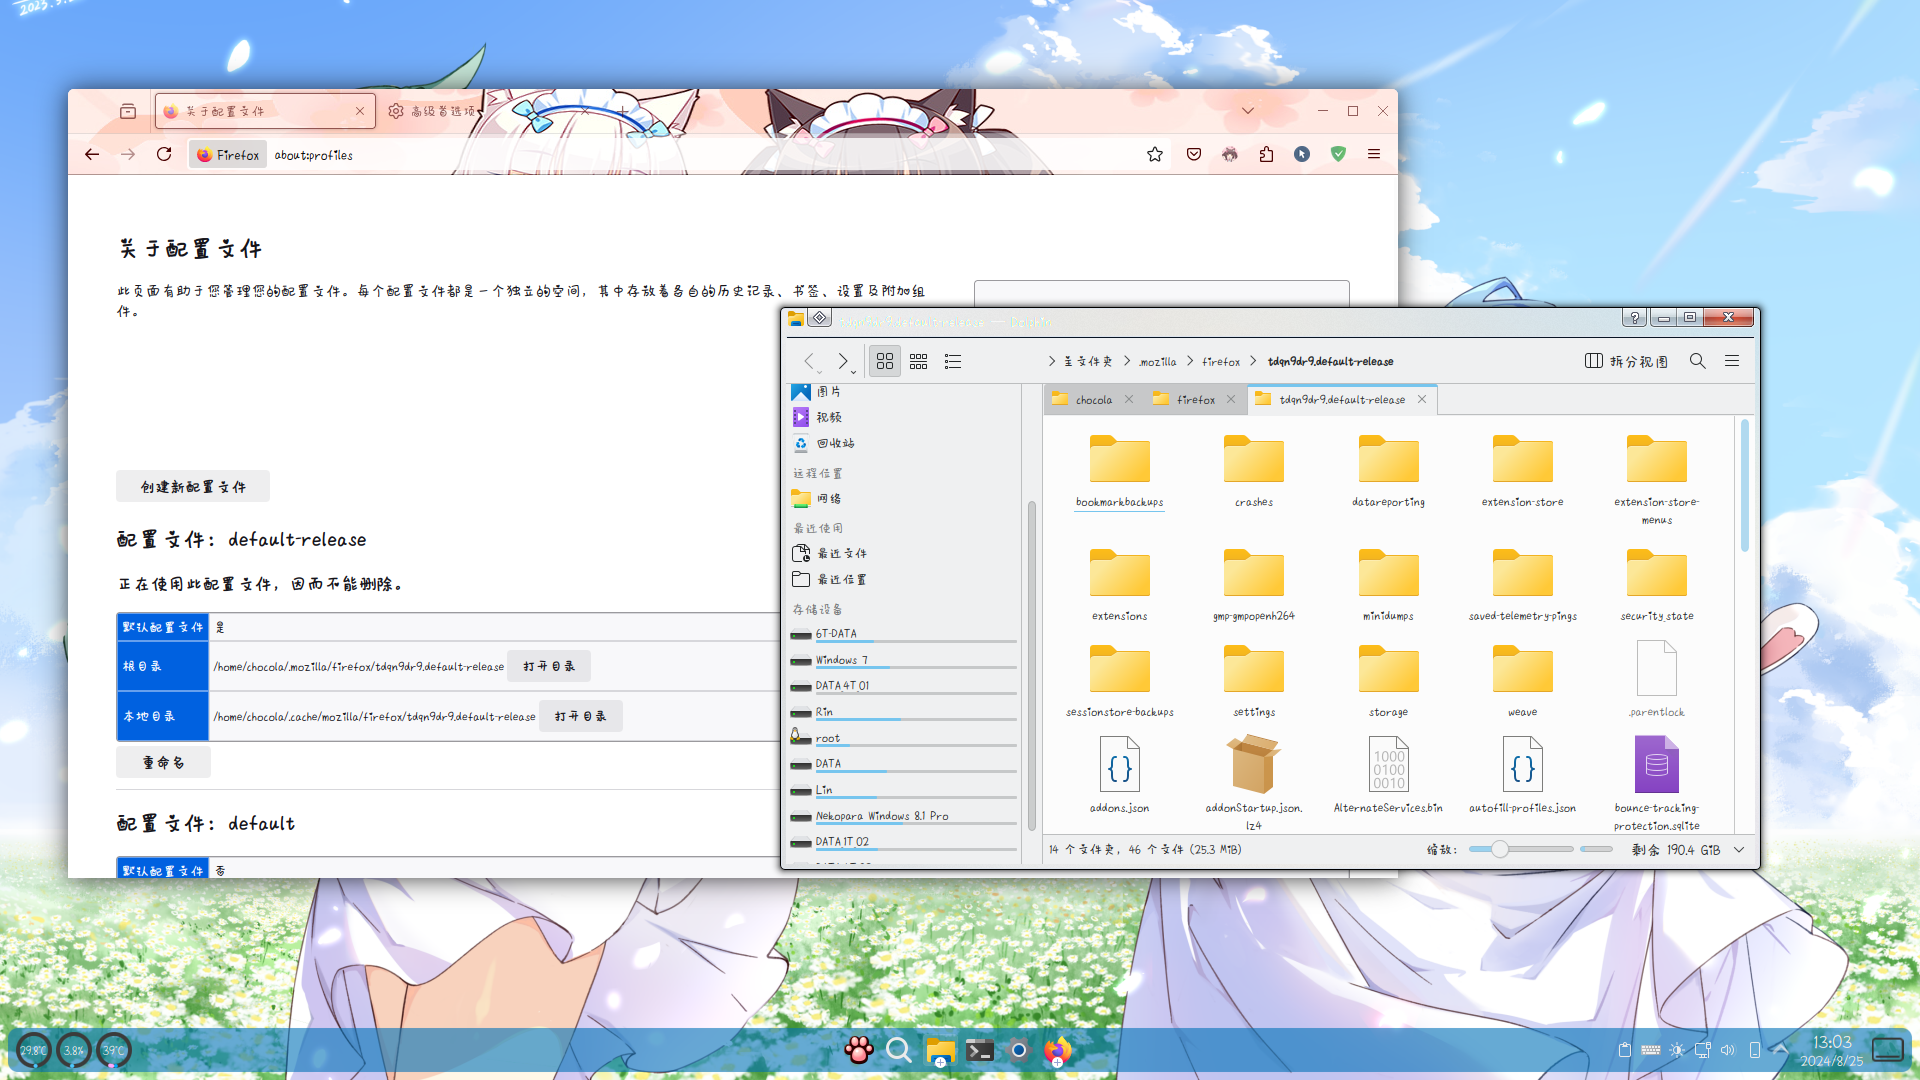Expand breadcrumb chevron before 主文件夹
Viewport: 1920px width, 1080px height.
pyautogui.click(x=1052, y=361)
